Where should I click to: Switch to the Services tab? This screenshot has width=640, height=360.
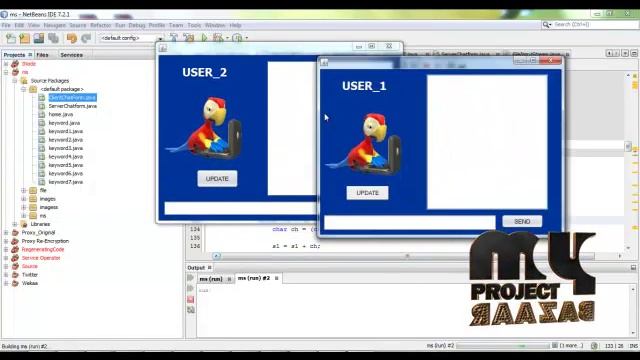[x=71, y=55]
